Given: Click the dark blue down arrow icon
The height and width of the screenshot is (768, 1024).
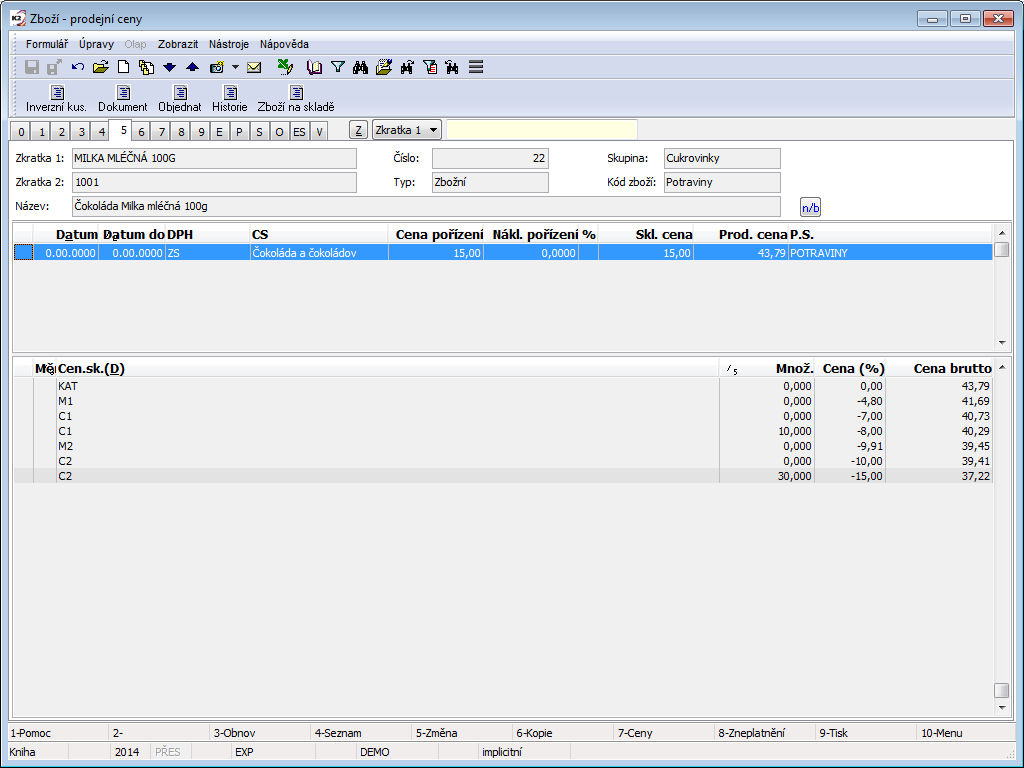Looking at the screenshot, I should (169, 67).
